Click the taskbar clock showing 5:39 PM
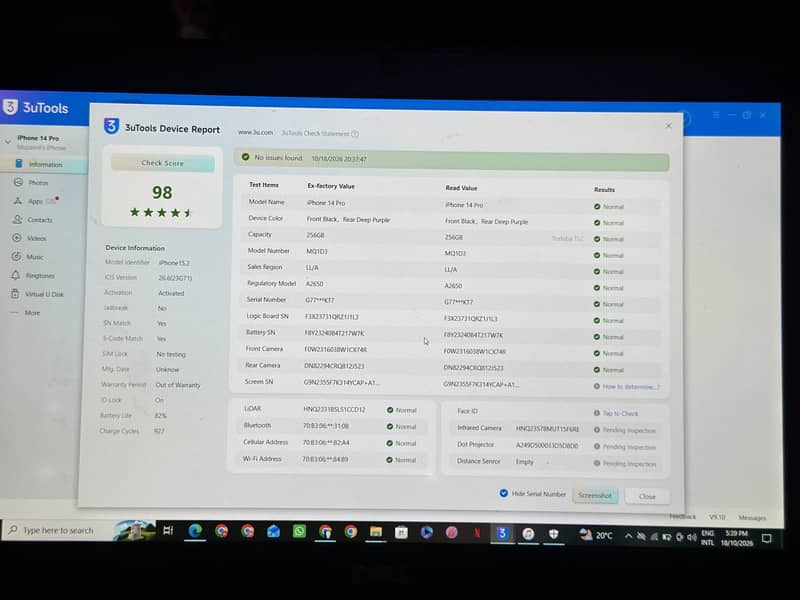Viewport: 800px width, 600px height. (x=737, y=538)
